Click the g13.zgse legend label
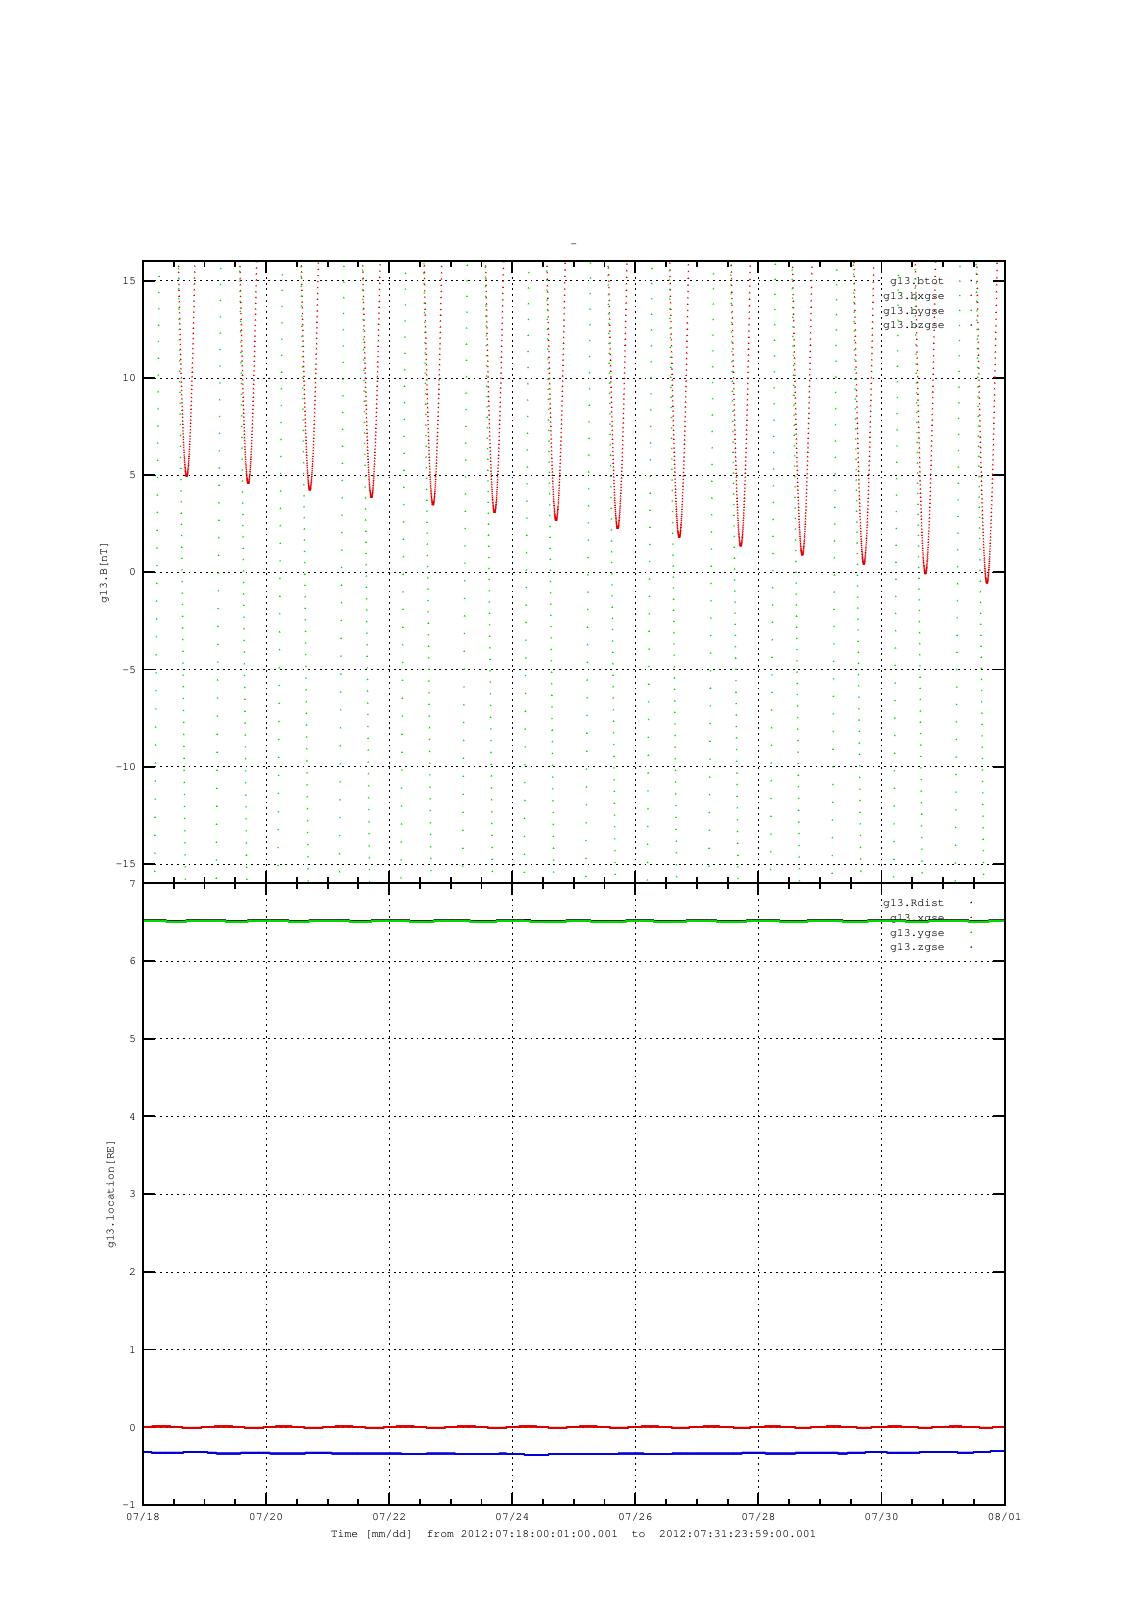This screenshot has height=1600, width=1131. point(916,947)
